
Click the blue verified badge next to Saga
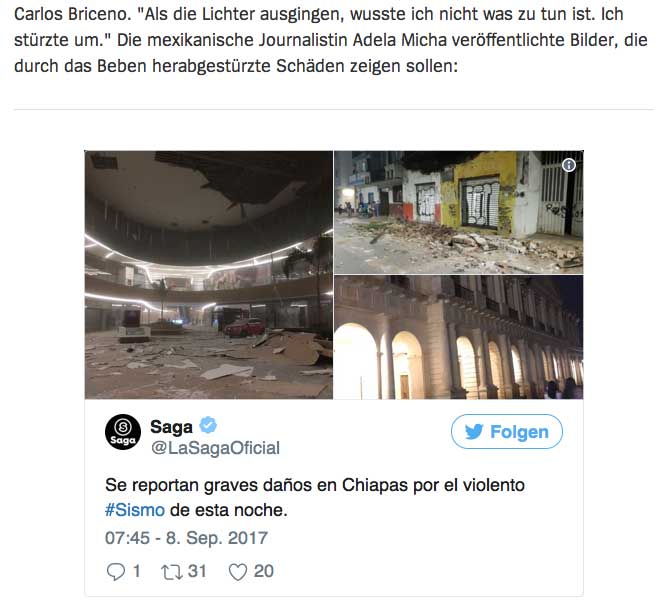pyautogui.click(x=208, y=425)
